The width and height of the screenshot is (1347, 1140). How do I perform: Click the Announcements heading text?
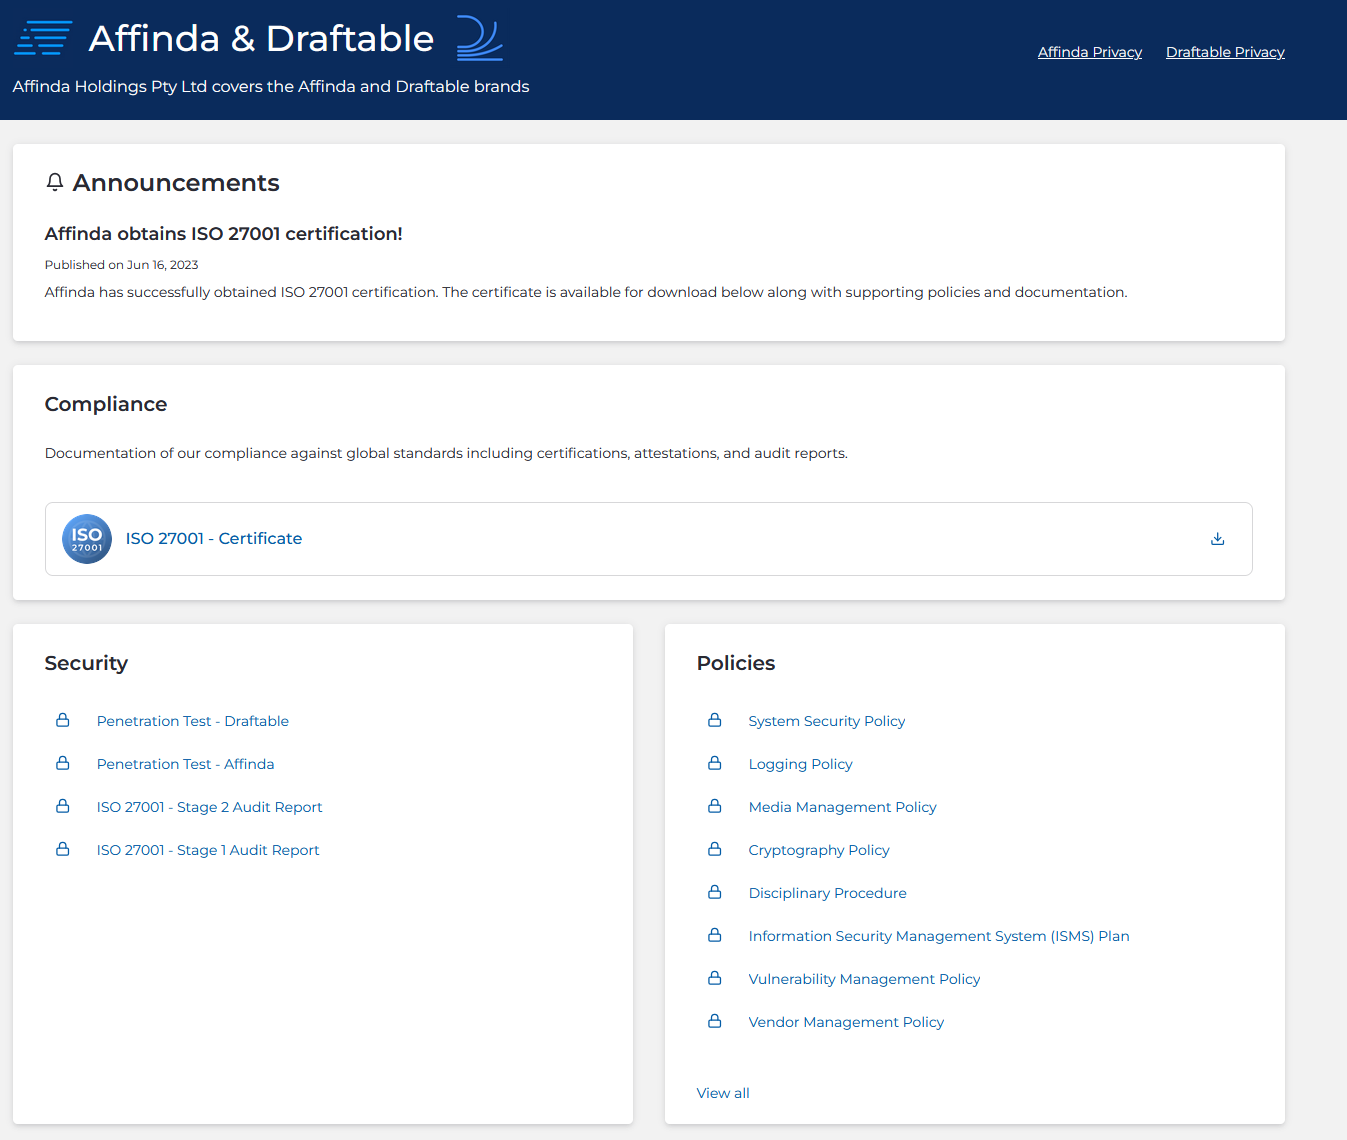pos(176,183)
